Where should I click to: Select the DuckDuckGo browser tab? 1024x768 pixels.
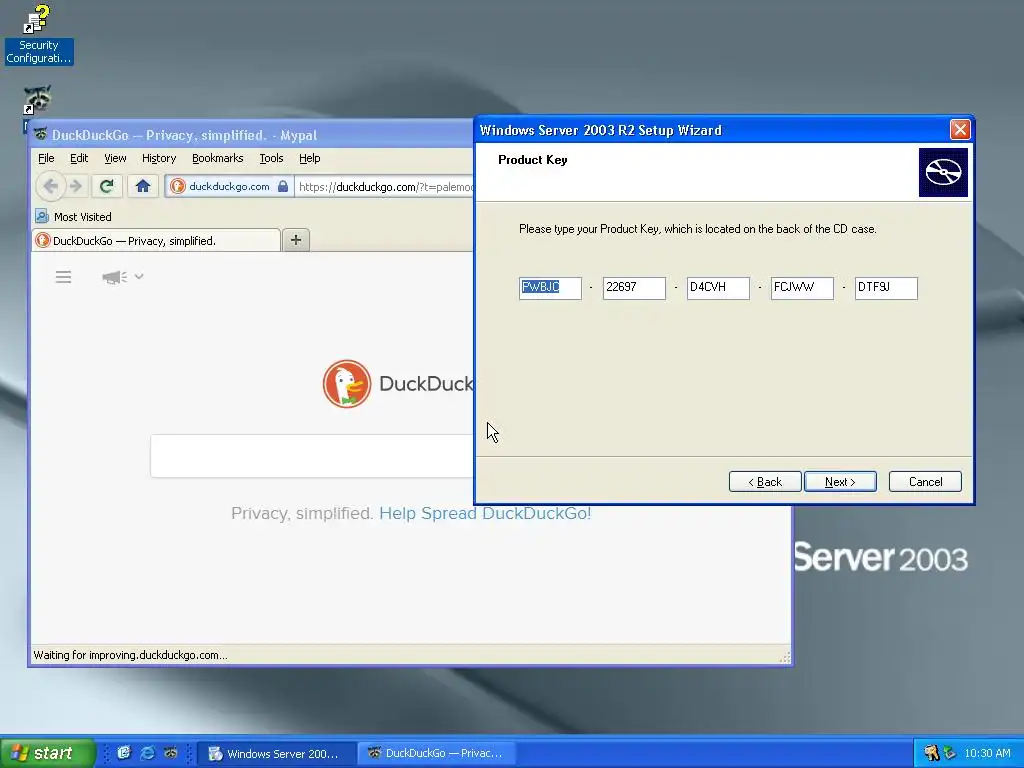pyautogui.click(x=155, y=240)
